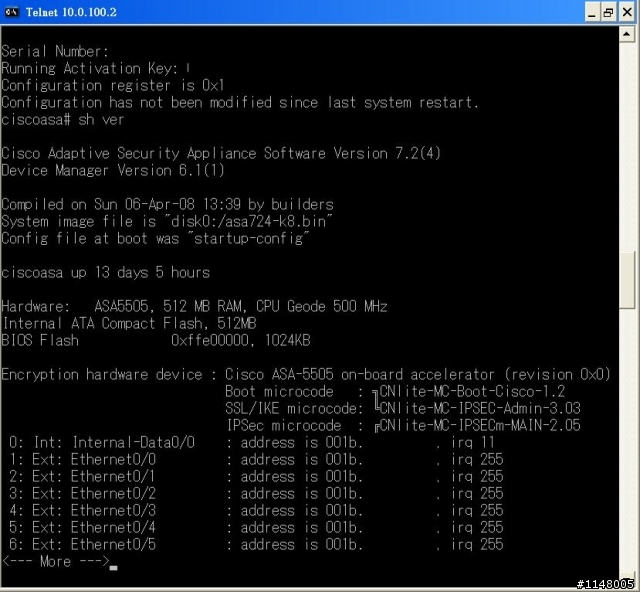Screen dimensions: 640x592
Task: Click 'SSL/IKE microcode' line
Action: [x=402, y=409]
